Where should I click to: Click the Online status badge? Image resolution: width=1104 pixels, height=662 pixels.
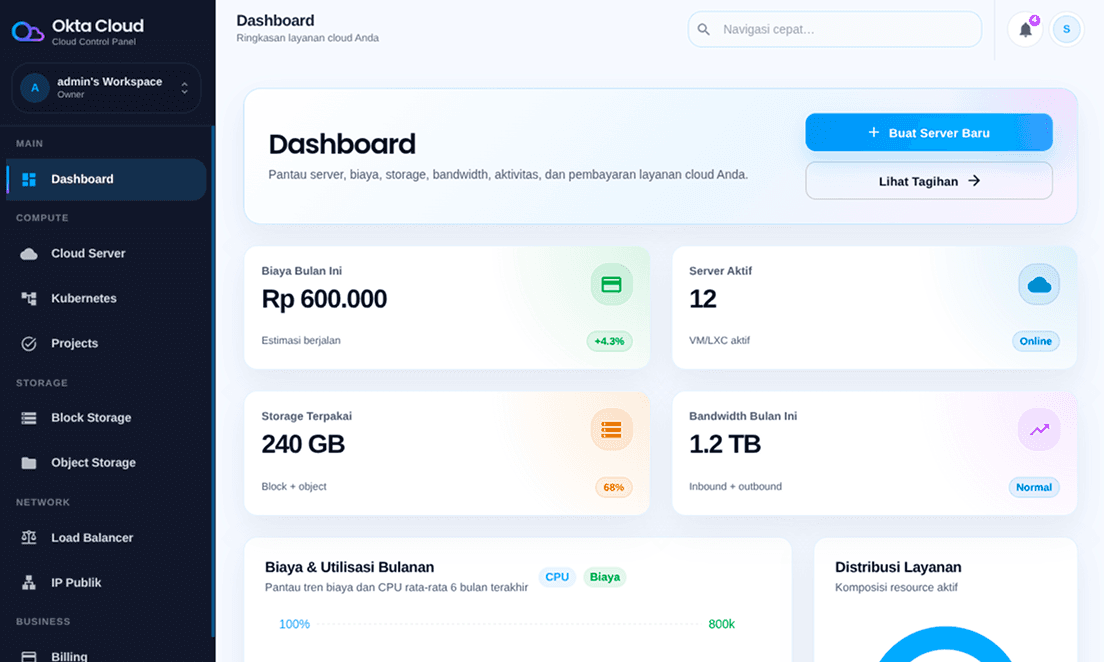tap(1036, 342)
